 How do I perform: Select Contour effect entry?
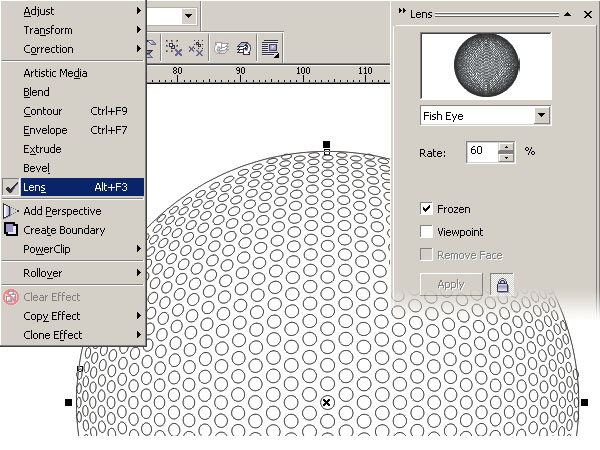click(x=73, y=111)
